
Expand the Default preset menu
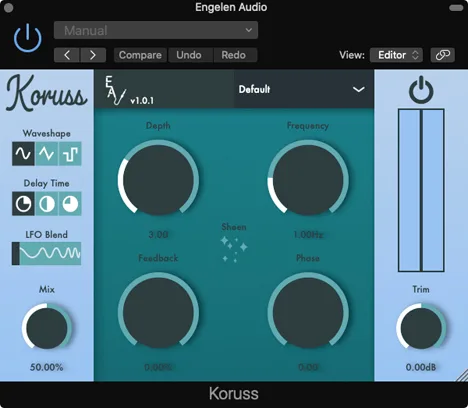tap(303, 89)
